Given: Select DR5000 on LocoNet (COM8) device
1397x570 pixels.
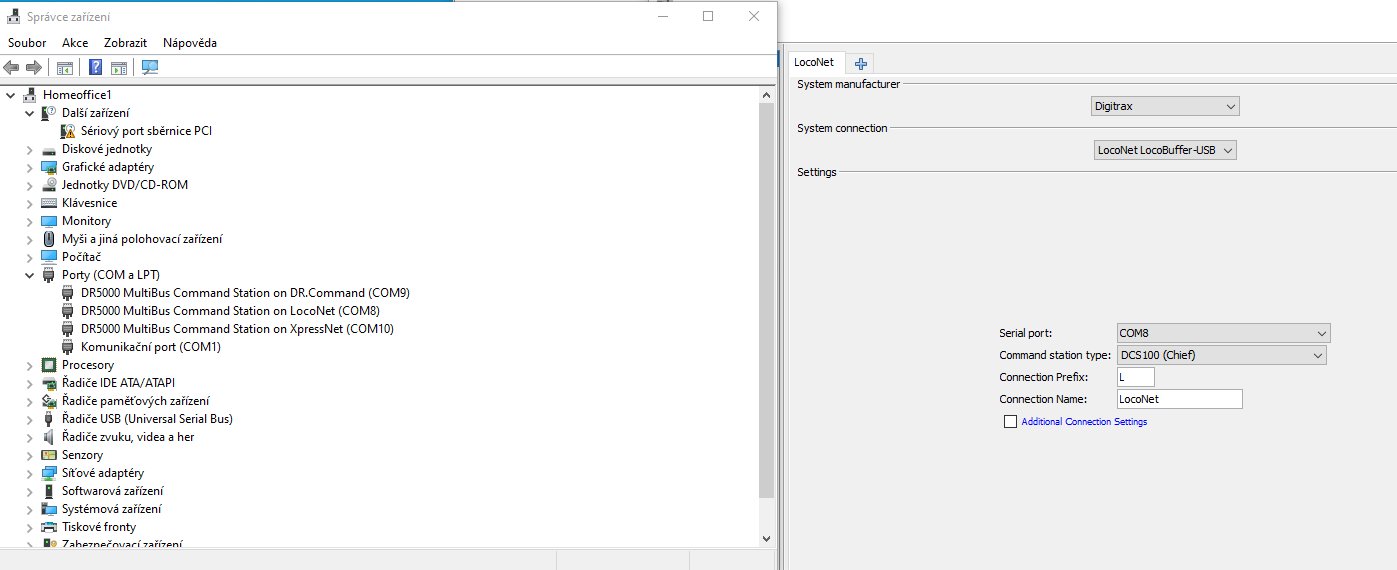Looking at the screenshot, I should (230, 311).
